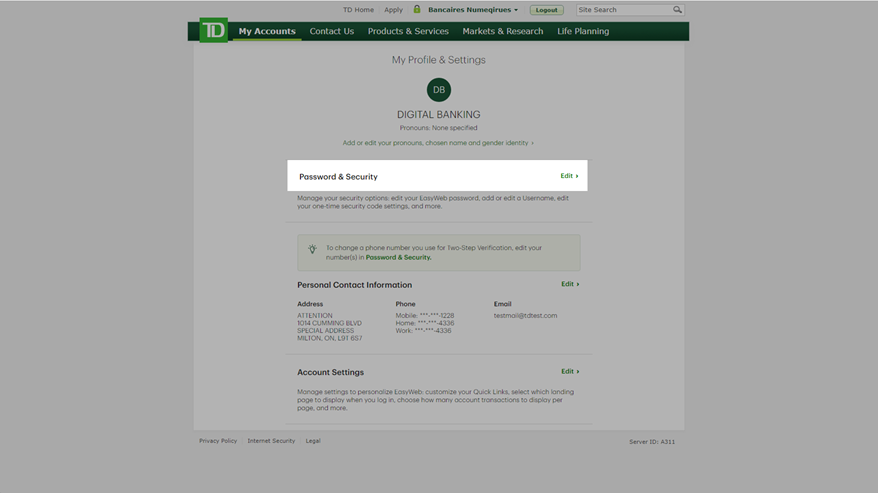Click Personal Contact Information heading
The width and height of the screenshot is (878, 493).
pos(354,285)
